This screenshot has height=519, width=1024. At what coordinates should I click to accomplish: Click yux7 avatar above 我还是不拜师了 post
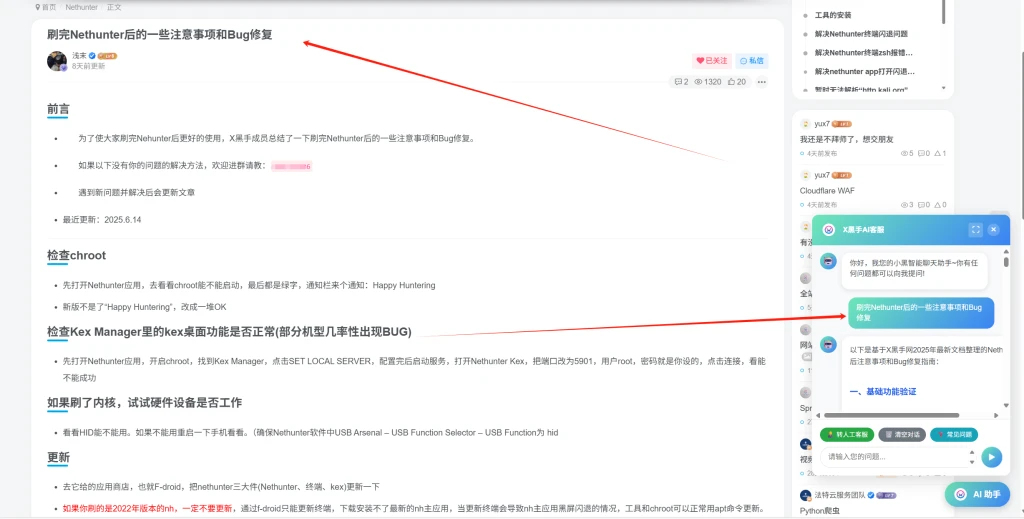pos(805,123)
